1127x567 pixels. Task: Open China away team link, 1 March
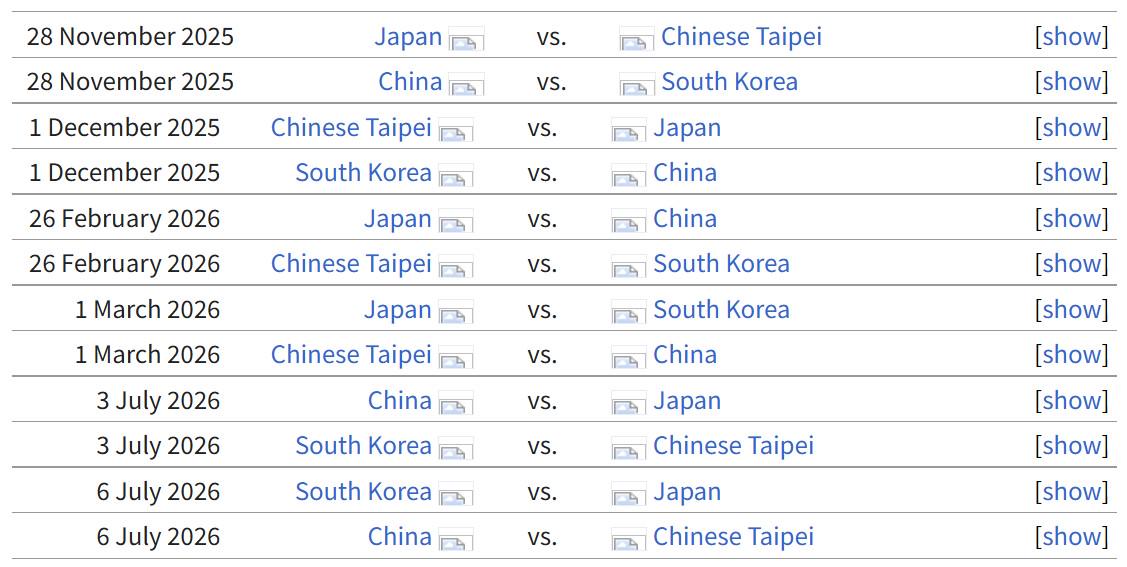[685, 355]
